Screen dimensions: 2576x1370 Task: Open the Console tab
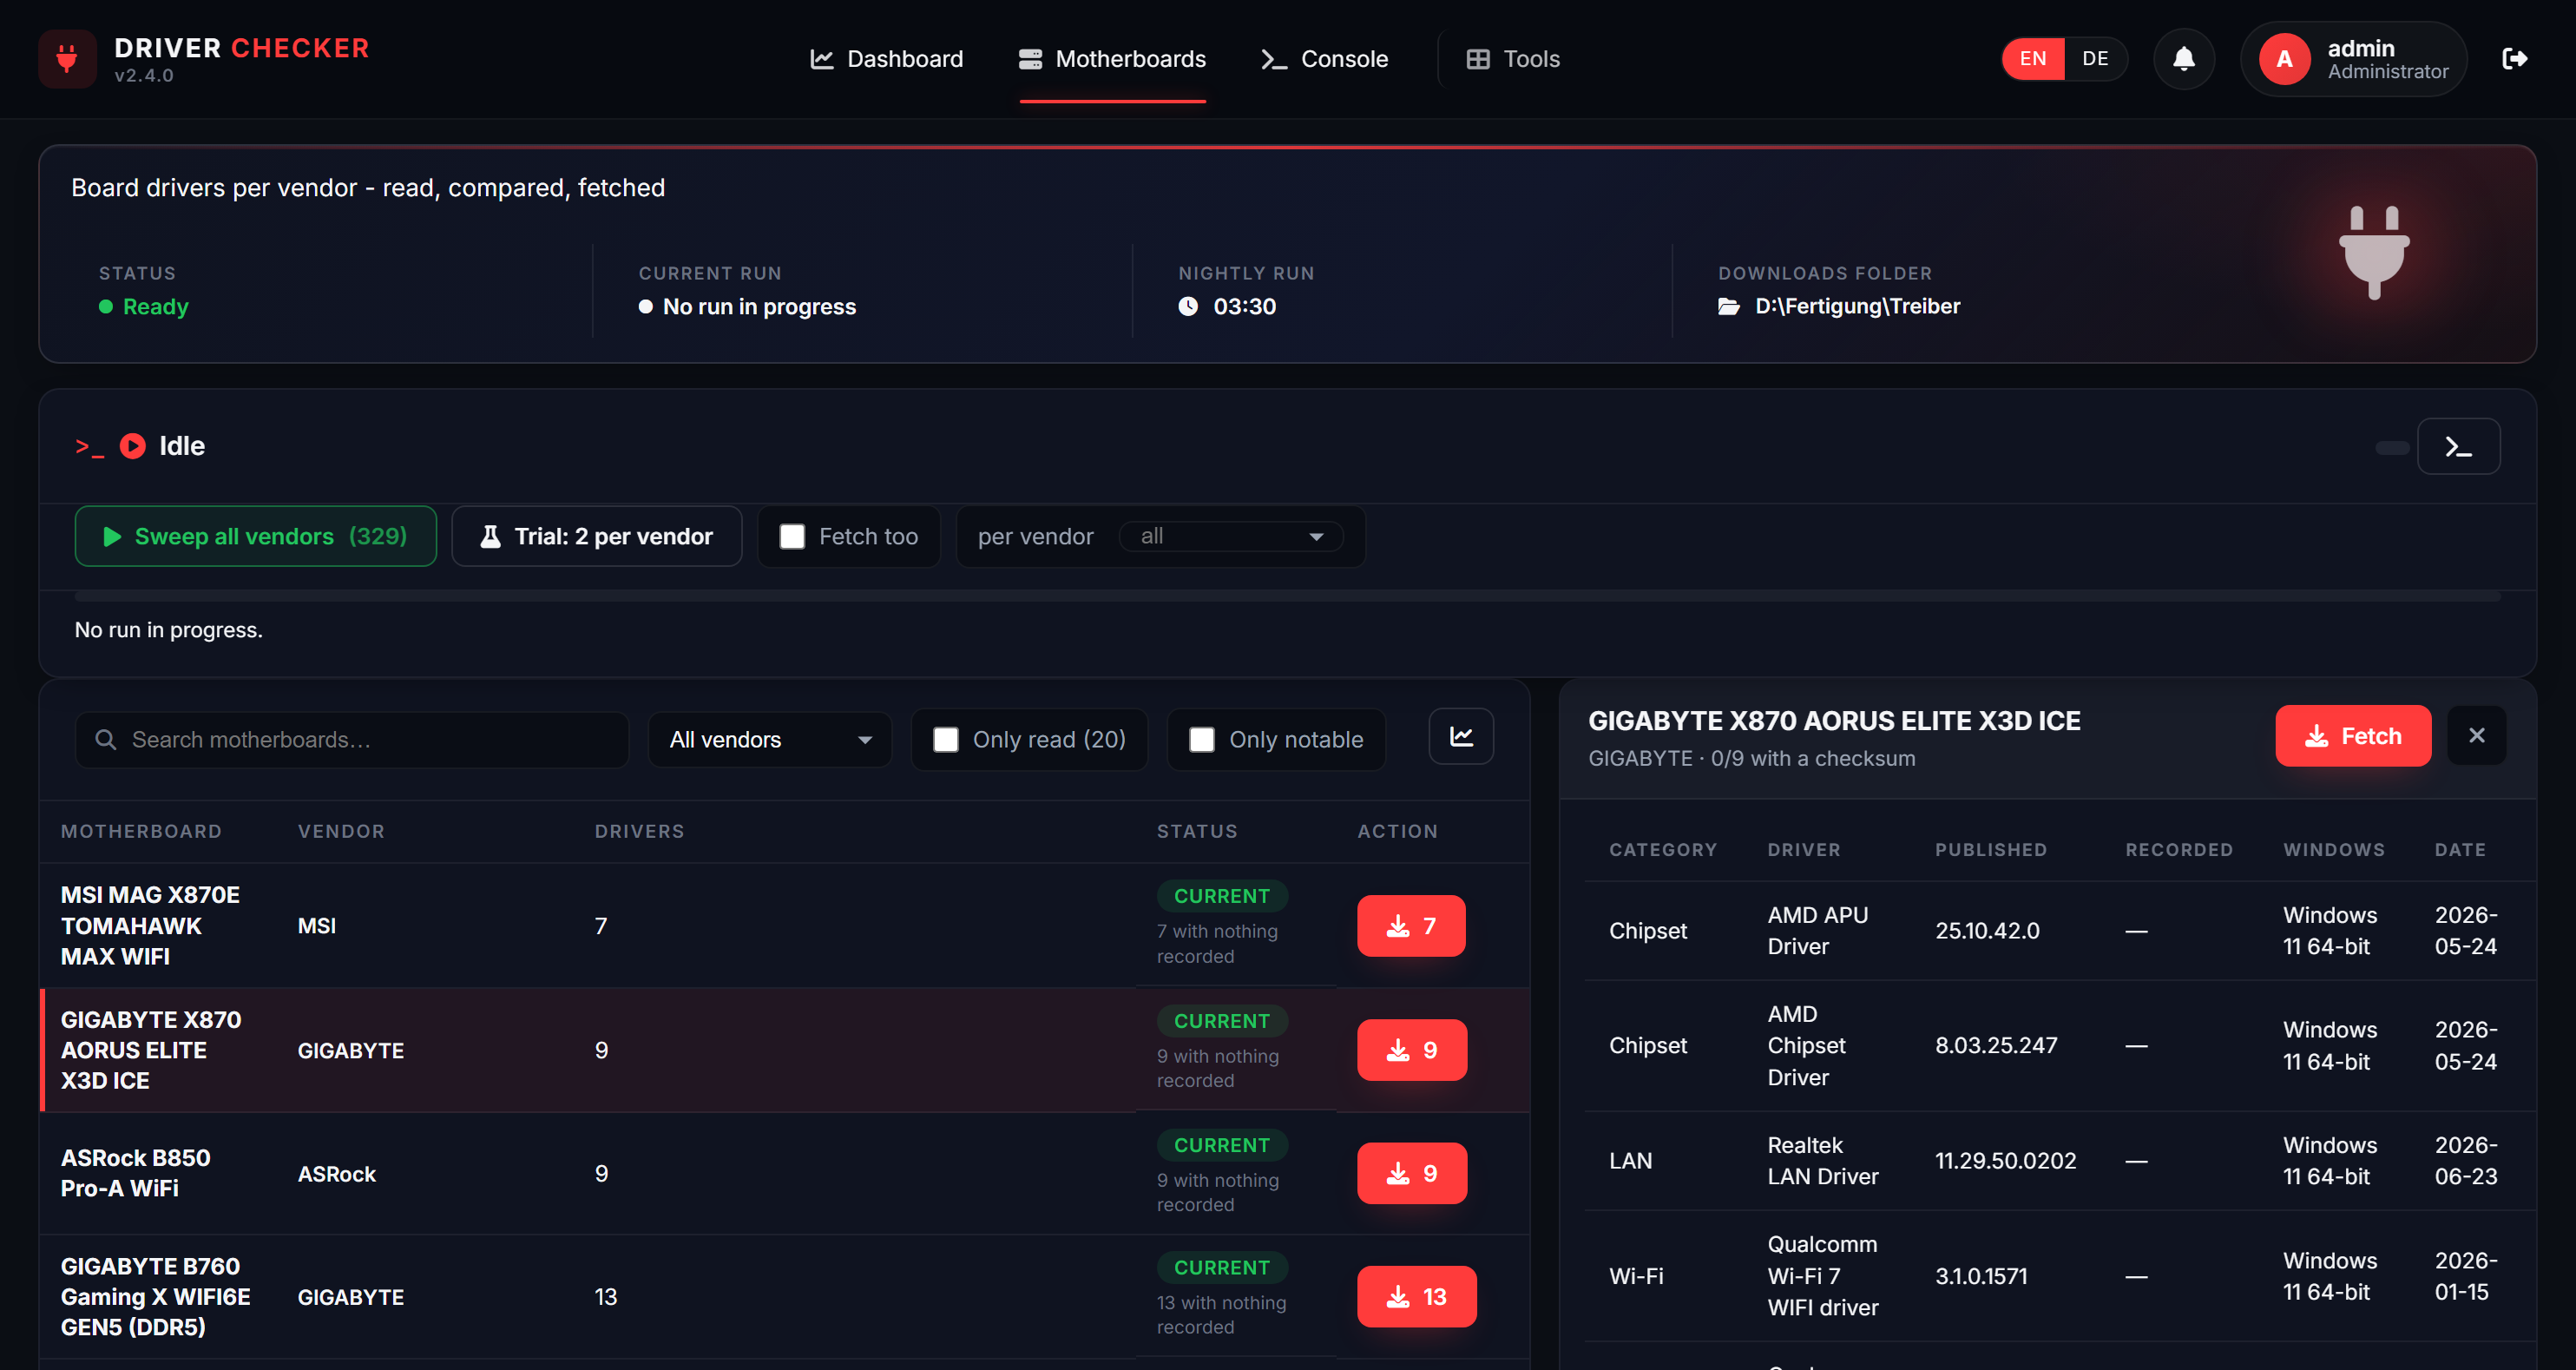(1324, 59)
